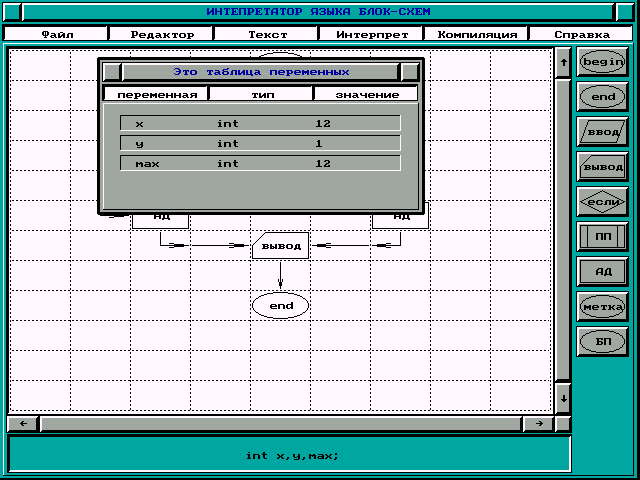Open the Редактор menu
Screen dimensions: 640x480
[x=162, y=34]
